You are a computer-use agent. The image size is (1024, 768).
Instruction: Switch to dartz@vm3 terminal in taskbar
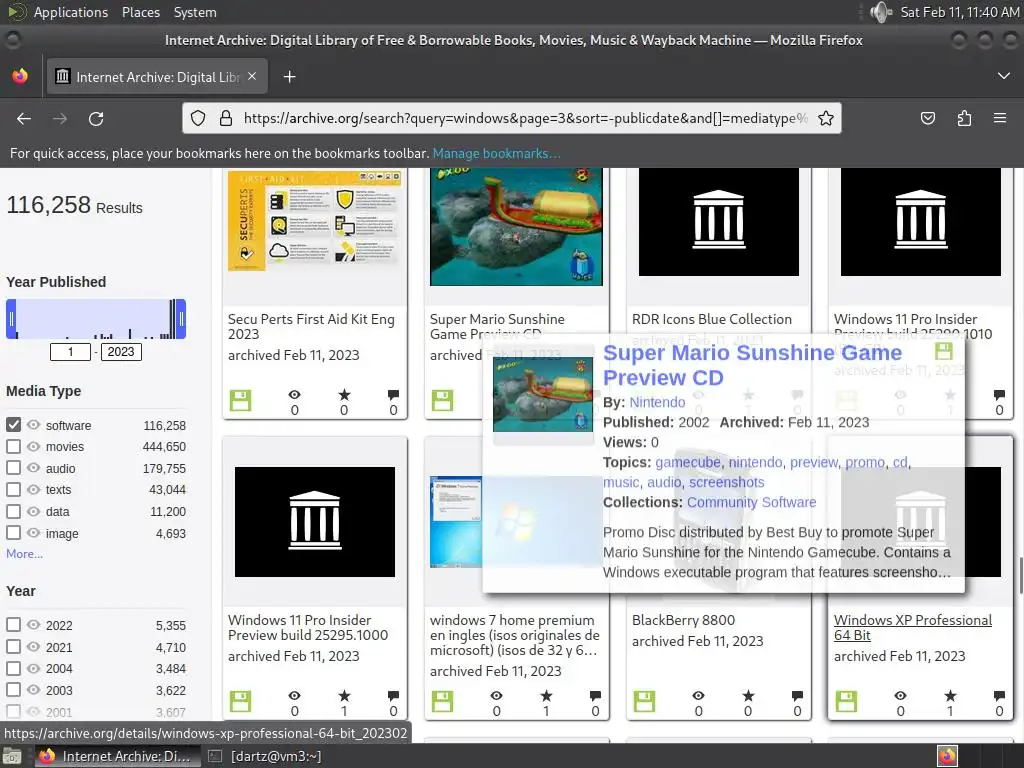click(264, 756)
